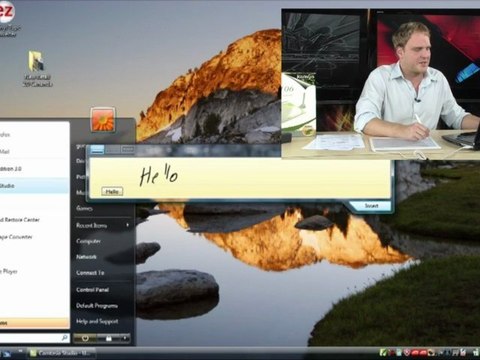480x360 pixels.
Task: Click the green pen icon in the system tray
Action: (383, 352)
